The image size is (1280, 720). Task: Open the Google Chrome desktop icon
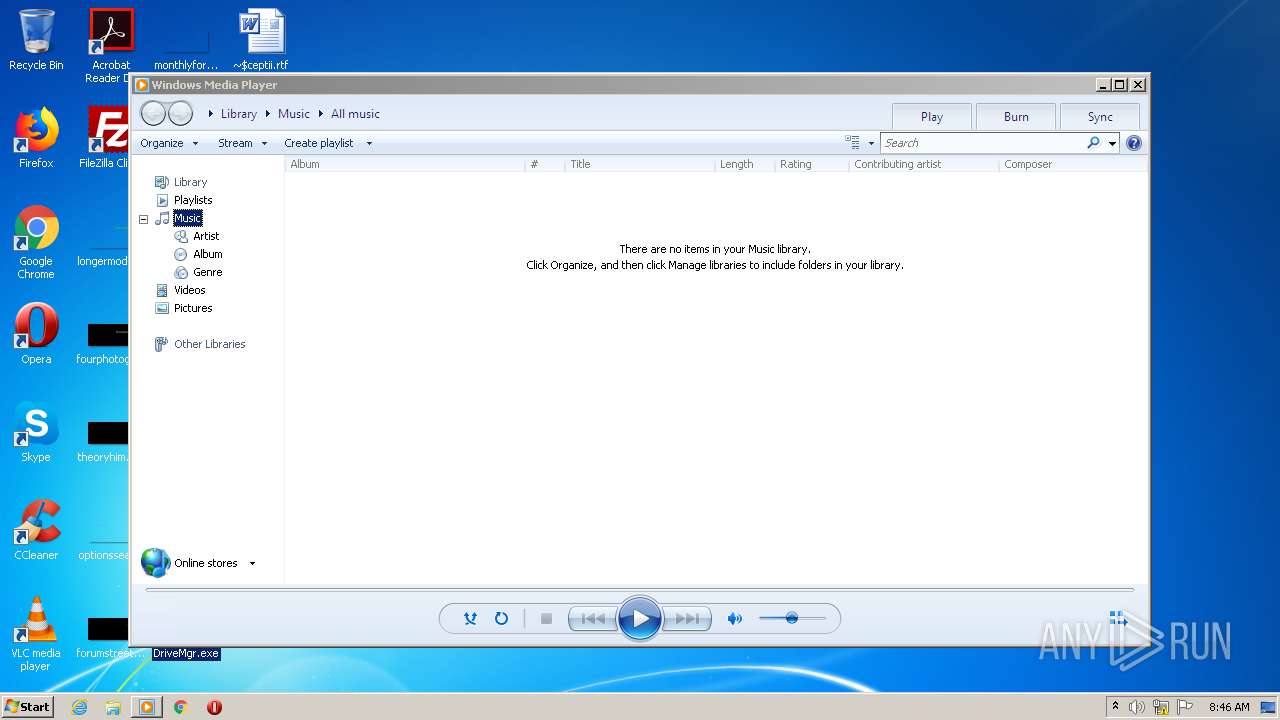coord(36,243)
